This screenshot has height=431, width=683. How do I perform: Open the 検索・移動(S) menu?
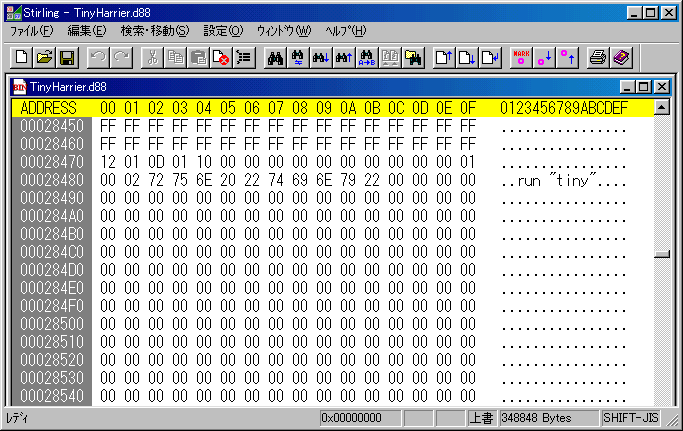click(x=155, y=31)
